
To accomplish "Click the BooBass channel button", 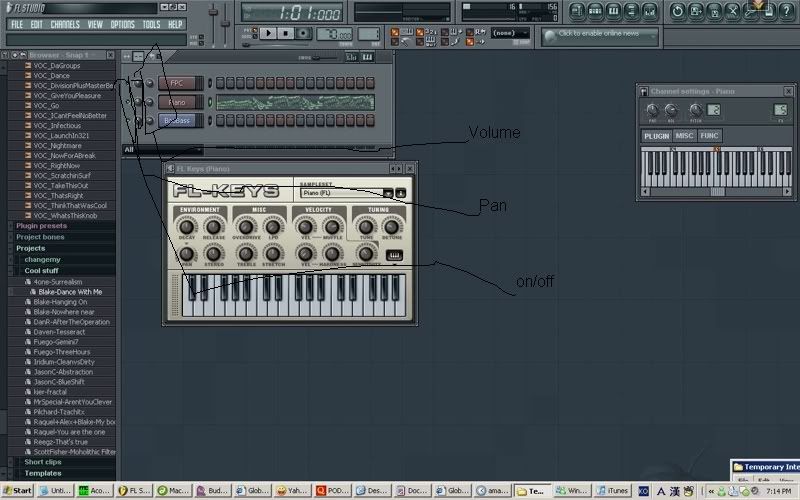I will tap(177, 121).
